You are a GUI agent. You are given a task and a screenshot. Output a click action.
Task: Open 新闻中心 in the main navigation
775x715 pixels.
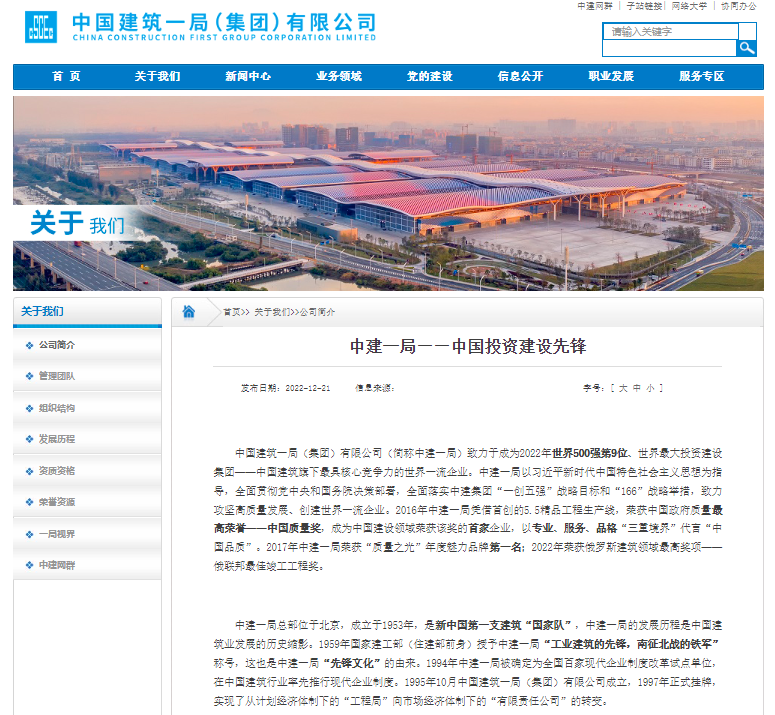click(x=248, y=77)
